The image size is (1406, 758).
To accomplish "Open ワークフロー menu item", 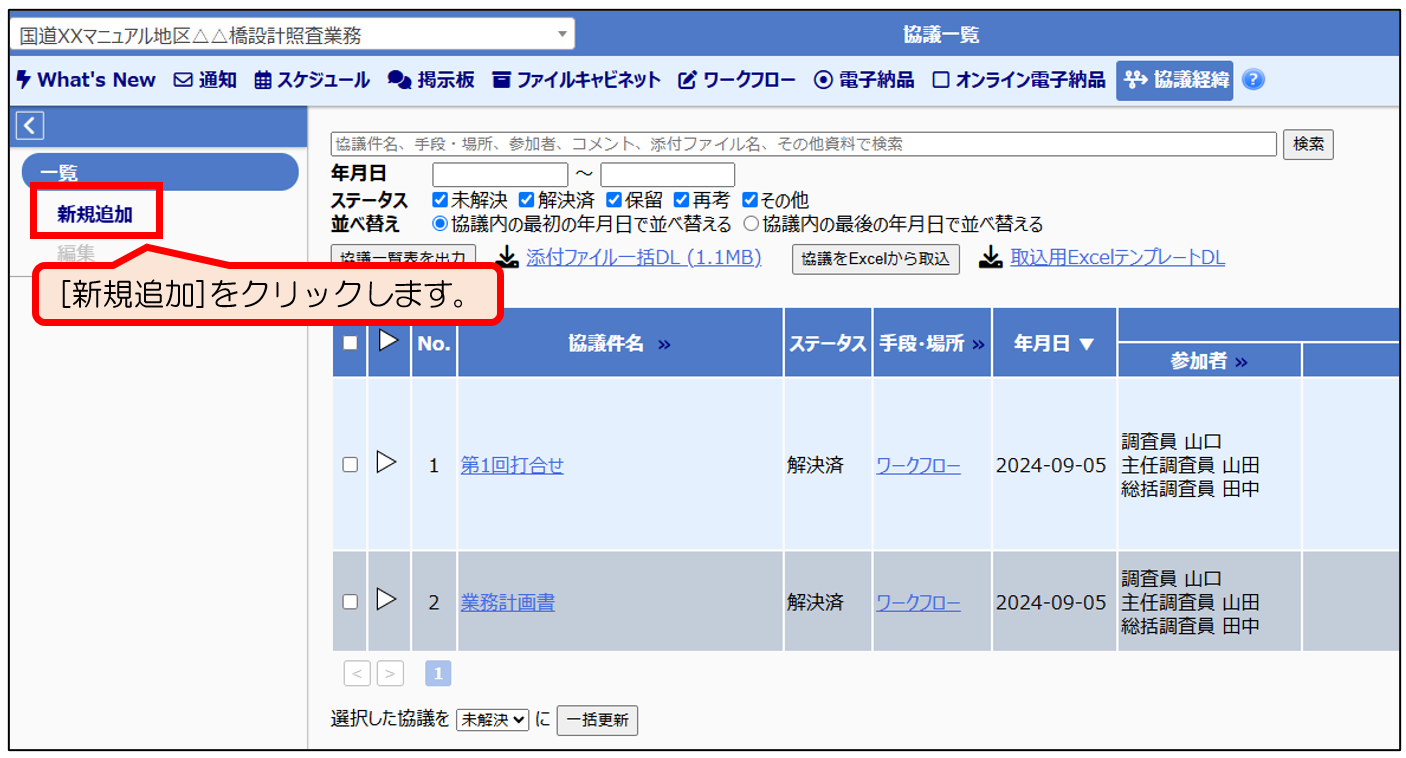I will (x=737, y=80).
